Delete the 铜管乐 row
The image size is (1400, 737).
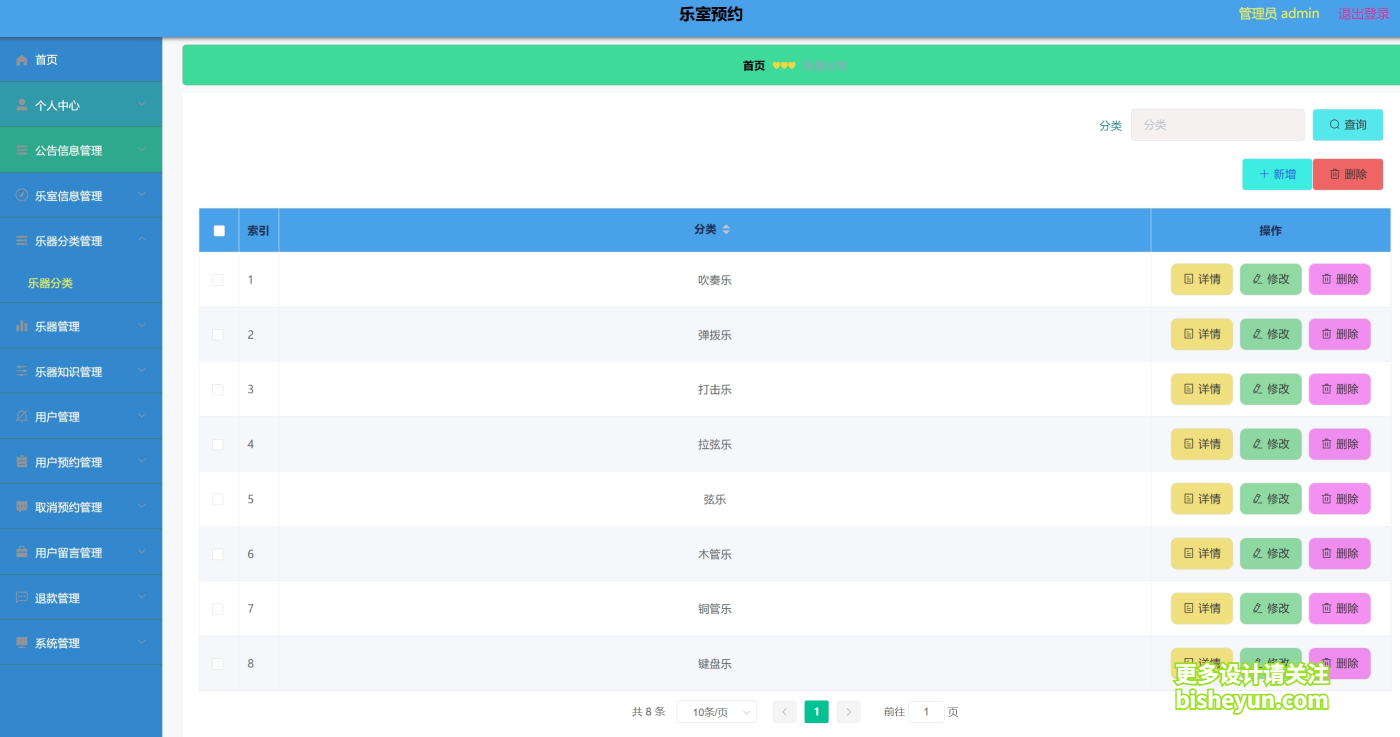pyautogui.click(x=1340, y=608)
